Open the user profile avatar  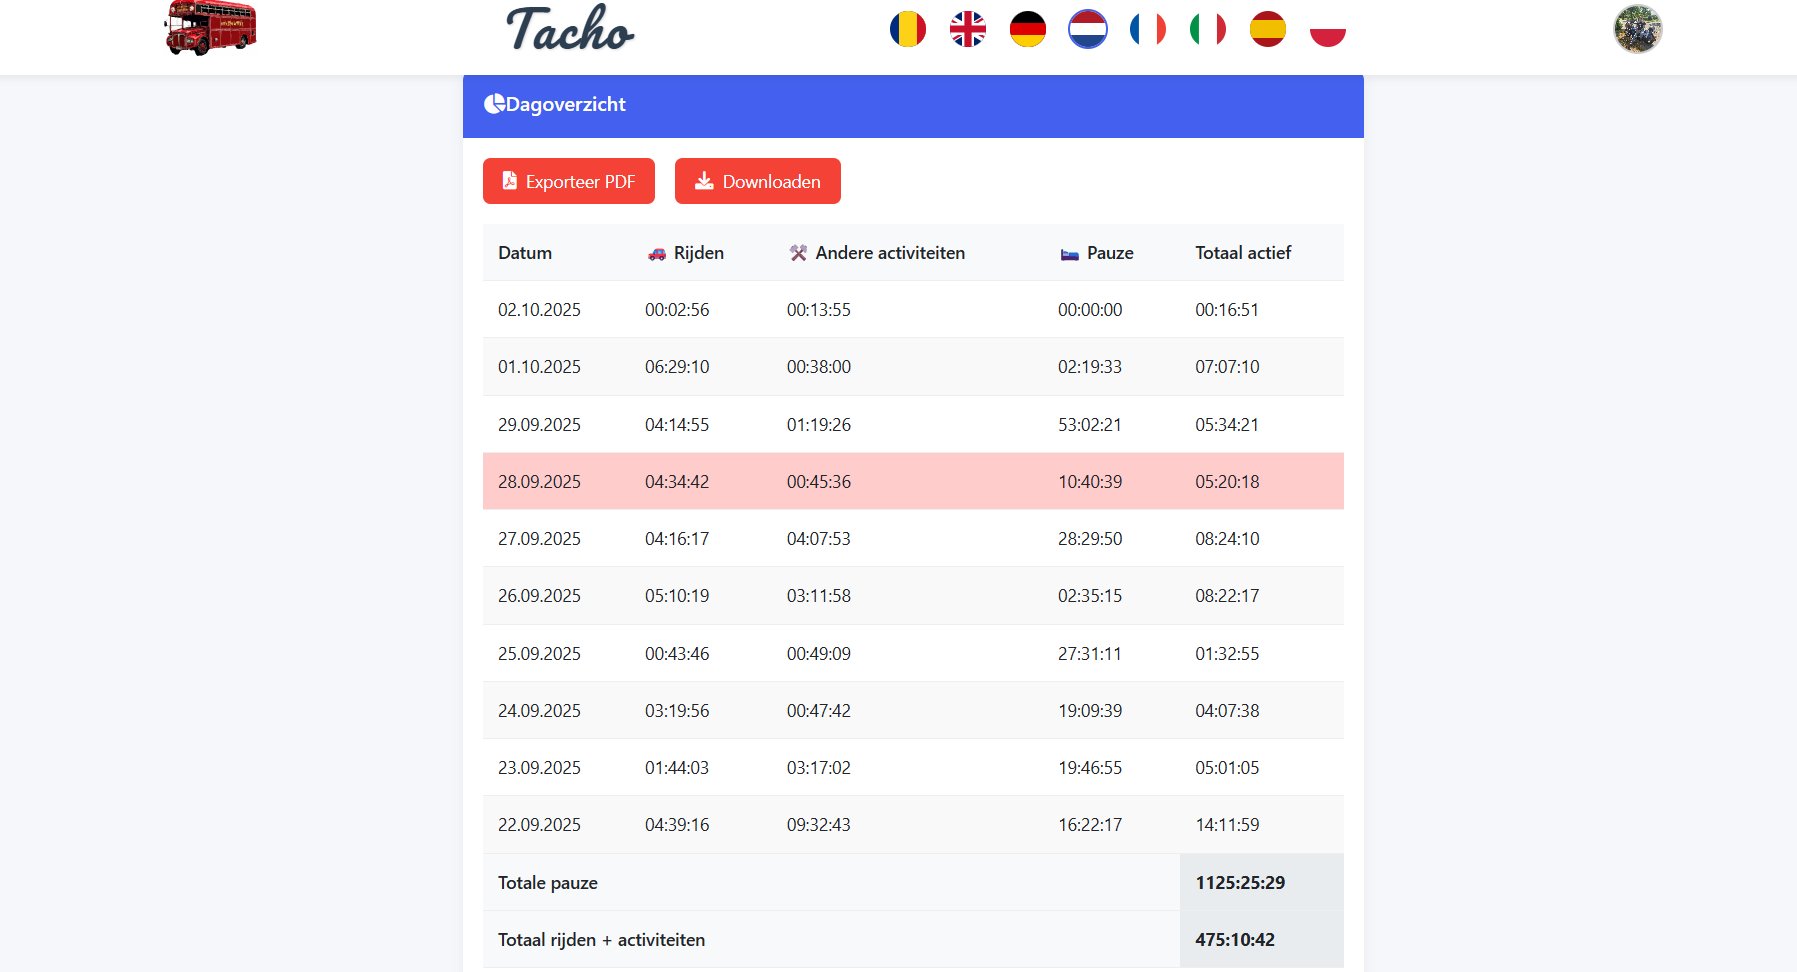click(x=1637, y=29)
